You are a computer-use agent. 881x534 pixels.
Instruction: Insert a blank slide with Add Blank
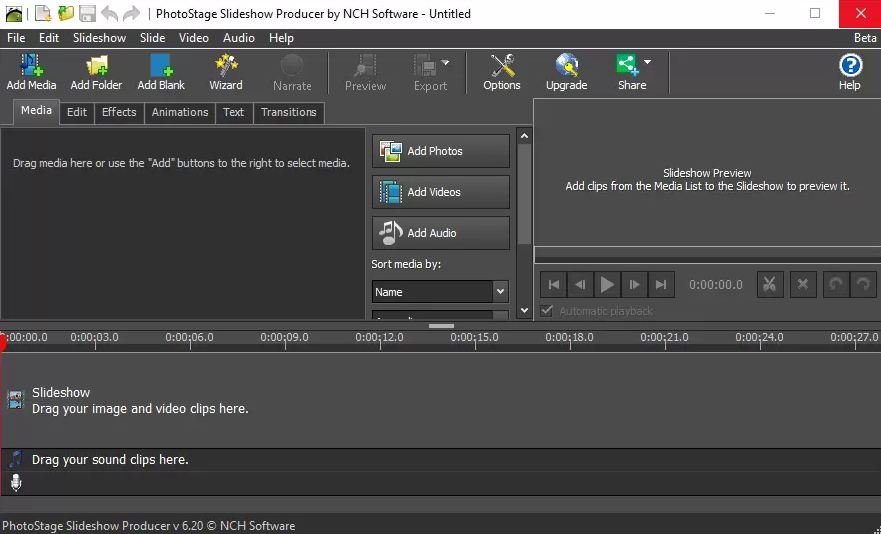161,71
